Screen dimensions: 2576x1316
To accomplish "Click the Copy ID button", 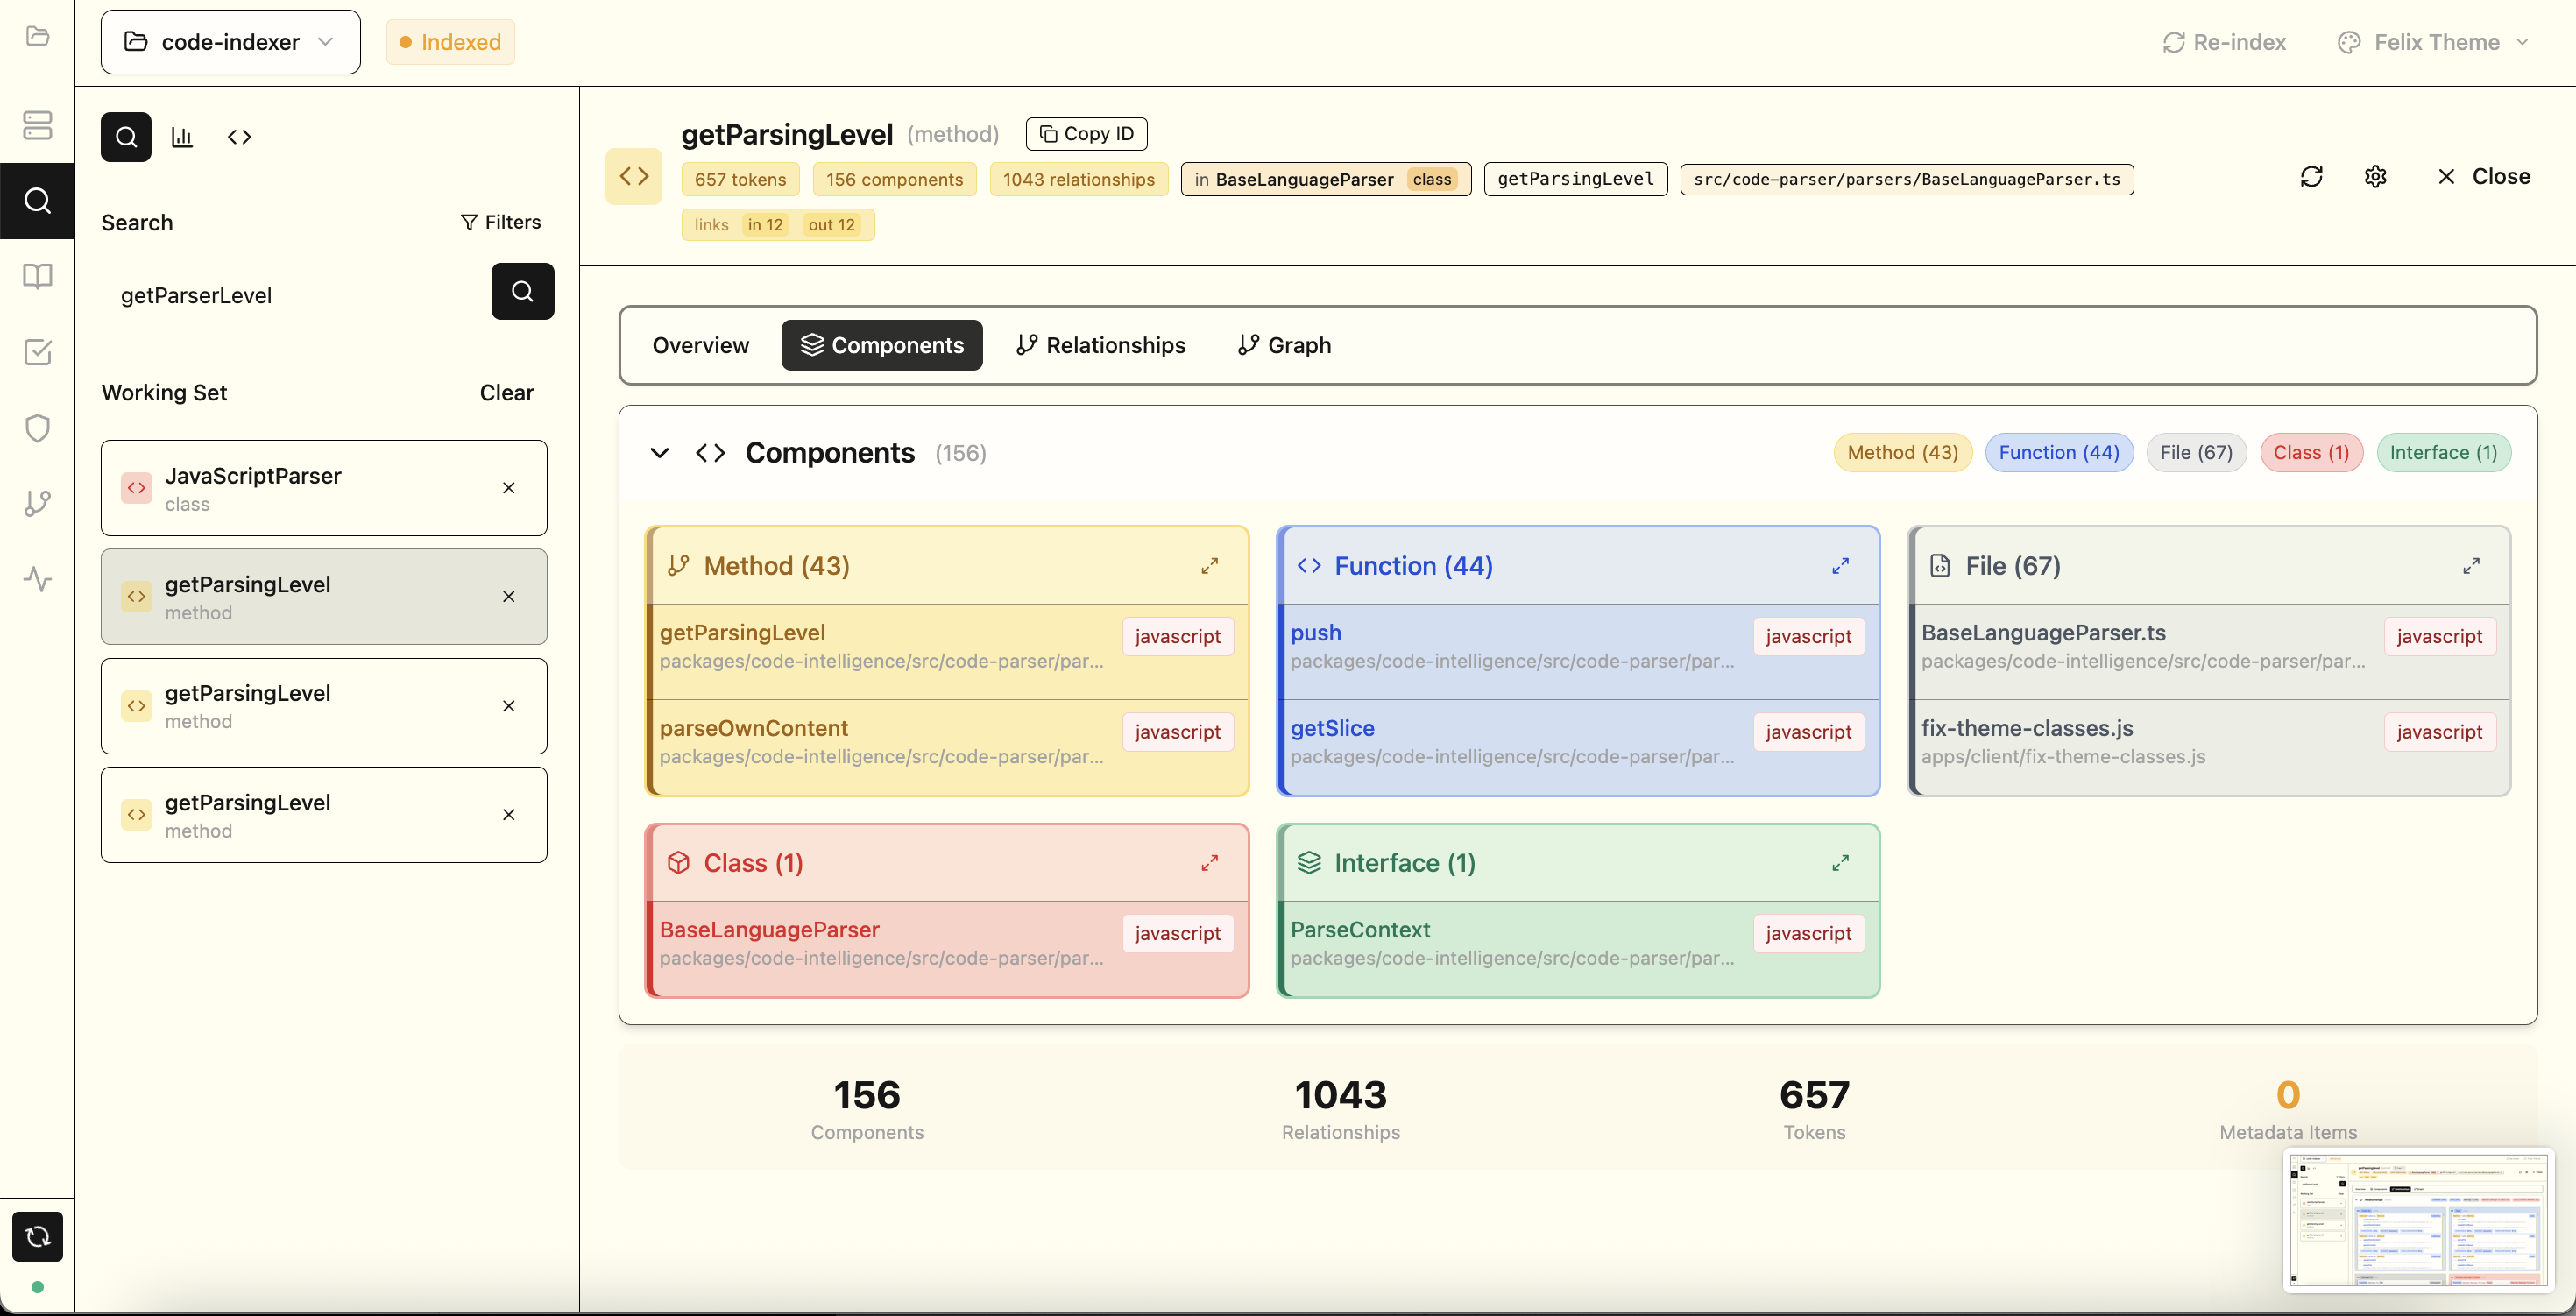I will click(x=1086, y=134).
